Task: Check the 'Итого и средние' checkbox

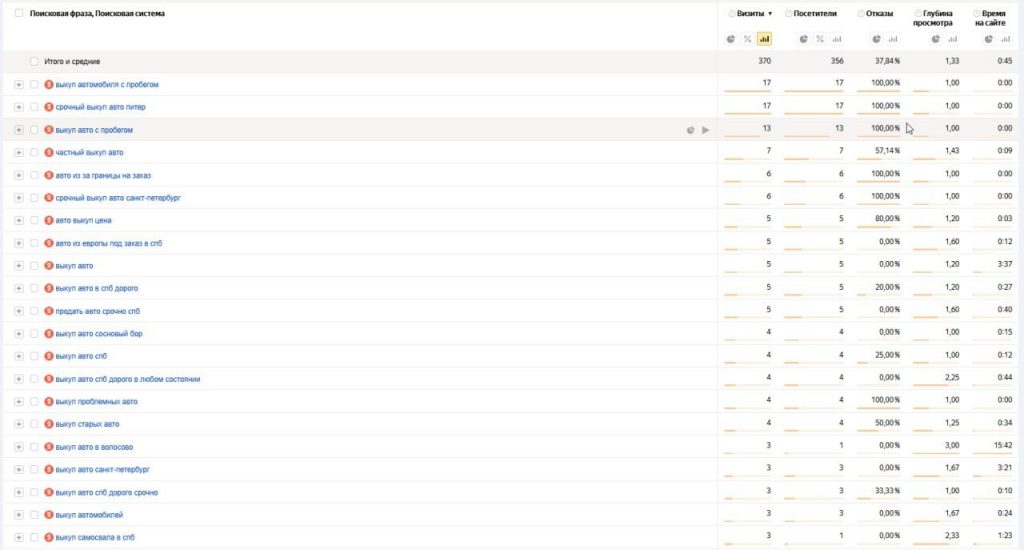Action: click(34, 62)
